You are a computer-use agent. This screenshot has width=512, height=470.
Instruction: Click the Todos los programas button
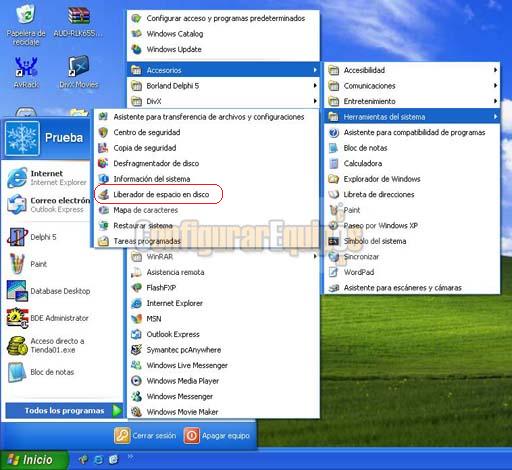click(x=64, y=410)
